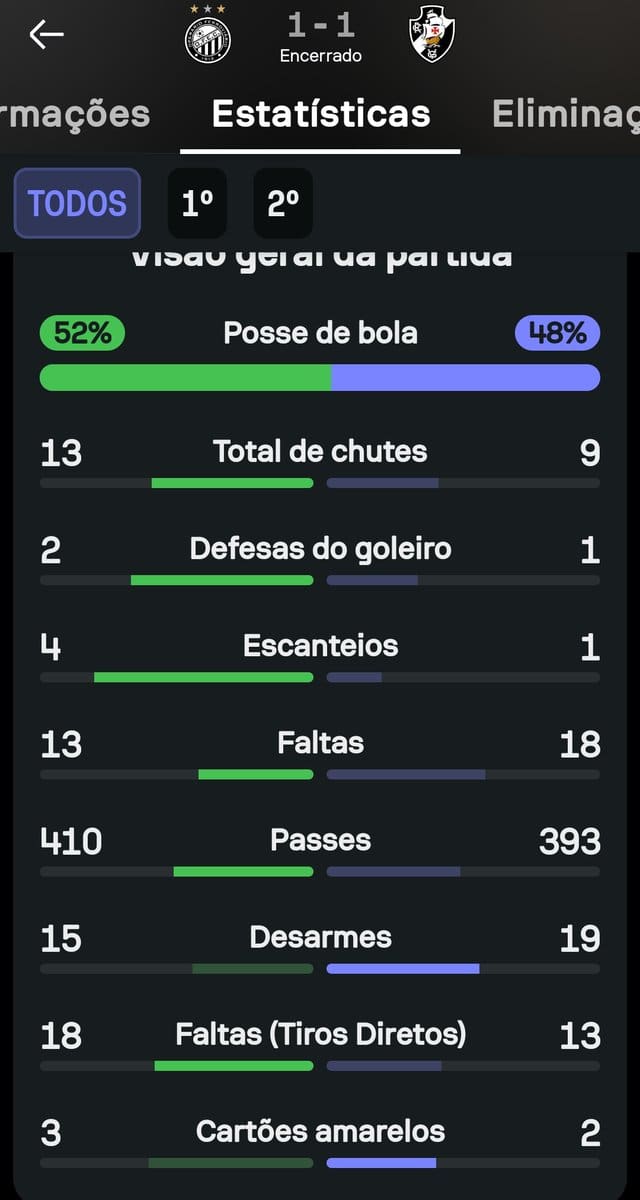Tap the purple 48% possession badge

558,333
